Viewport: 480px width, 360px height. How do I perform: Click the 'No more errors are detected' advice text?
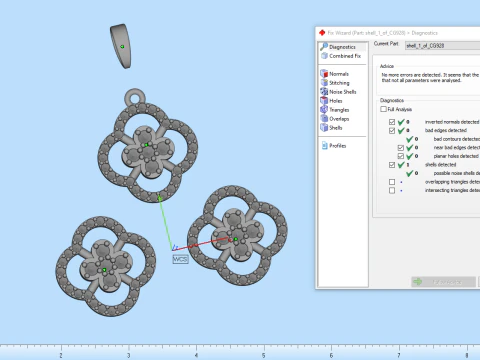pyautogui.click(x=430, y=78)
